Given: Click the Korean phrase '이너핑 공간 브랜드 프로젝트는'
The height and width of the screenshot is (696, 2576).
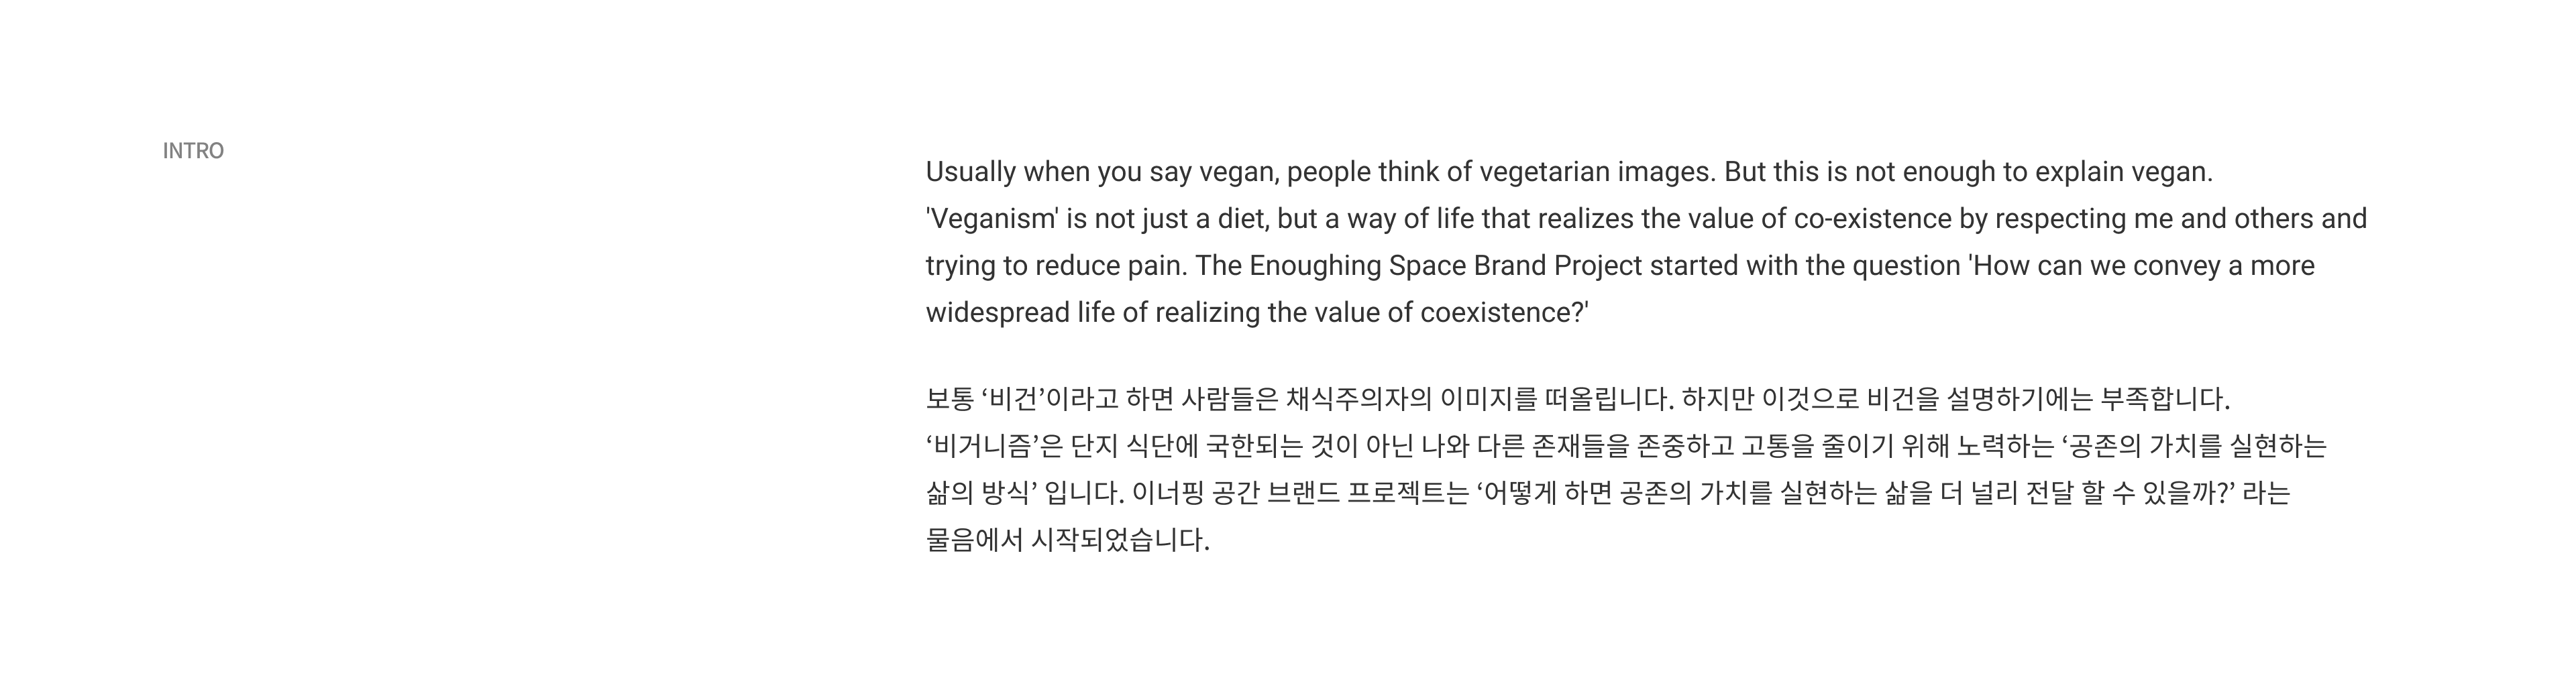Looking at the screenshot, I should [1301, 493].
